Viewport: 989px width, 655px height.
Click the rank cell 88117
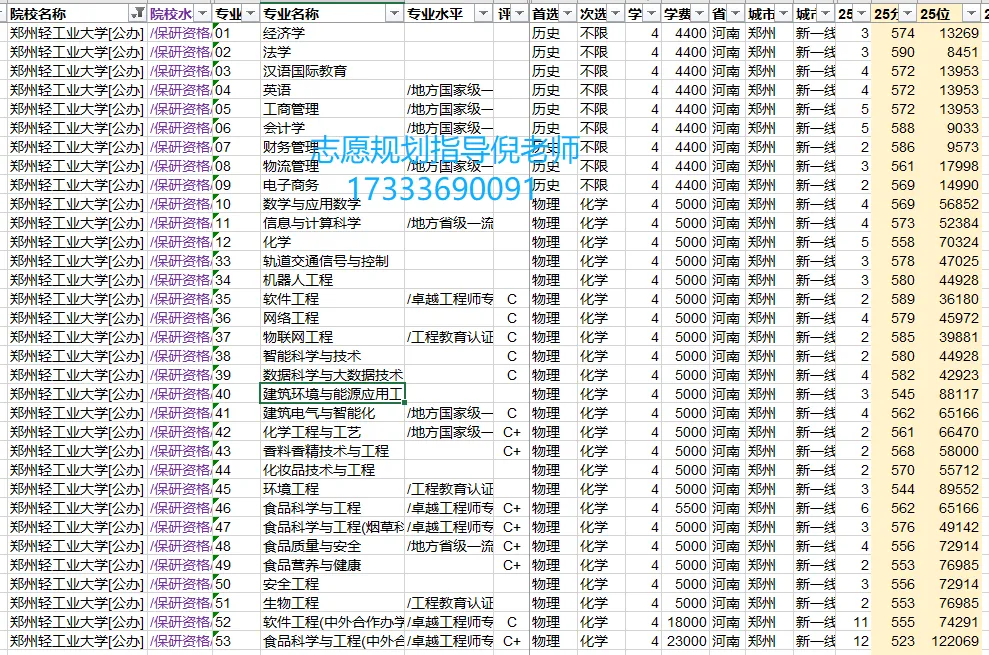point(949,394)
